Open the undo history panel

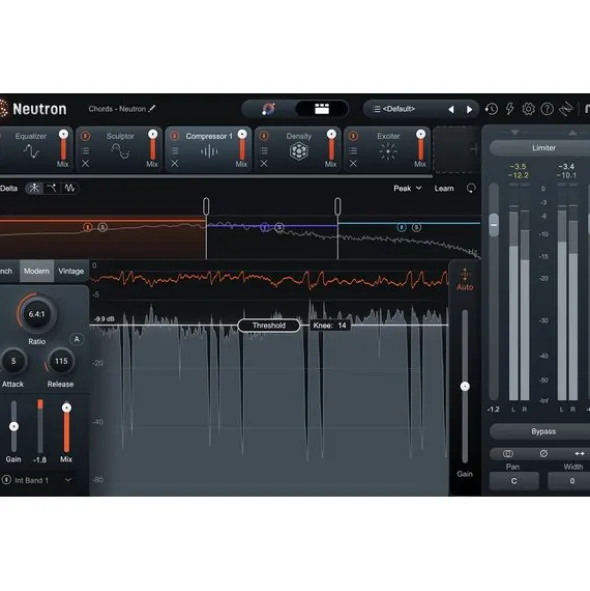pos(491,109)
